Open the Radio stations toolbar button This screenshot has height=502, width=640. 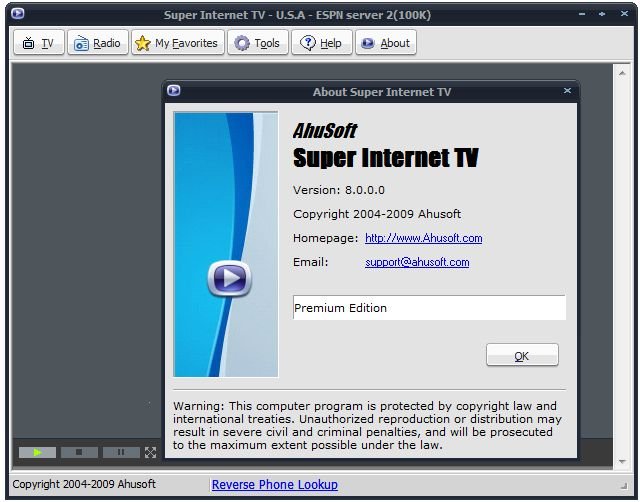pos(97,43)
